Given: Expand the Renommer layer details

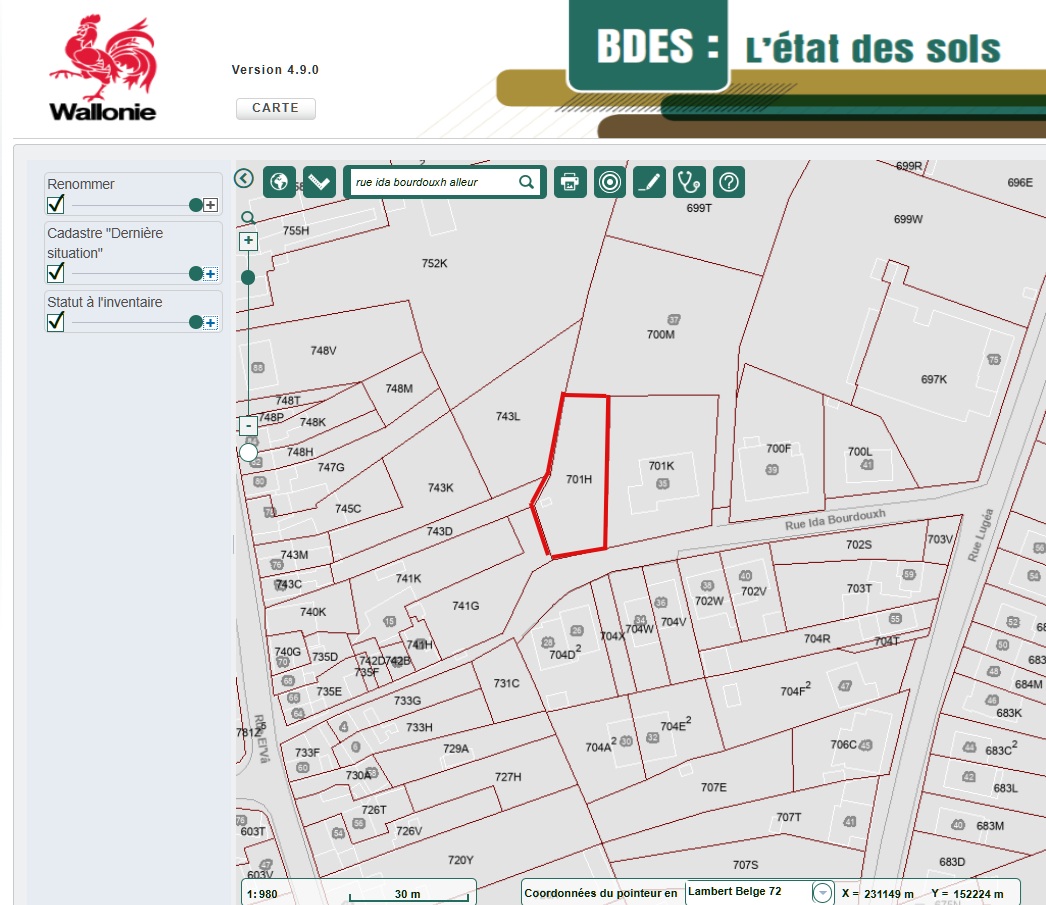Looking at the screenshot, I should [210, 205].
